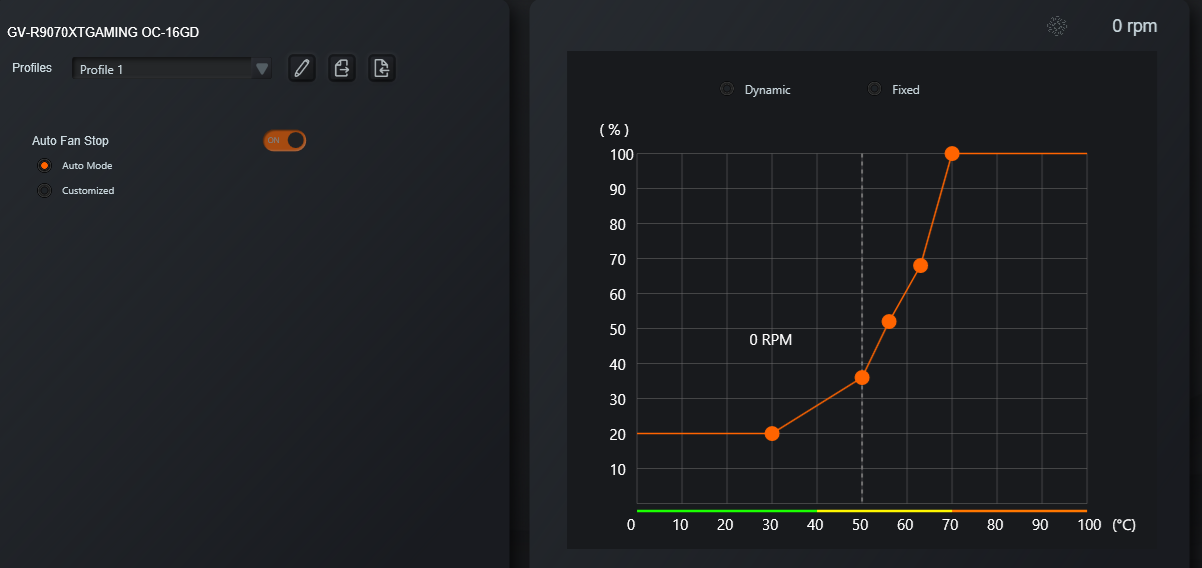Click the Auto Fan Stop label

[x=70, y=141]
